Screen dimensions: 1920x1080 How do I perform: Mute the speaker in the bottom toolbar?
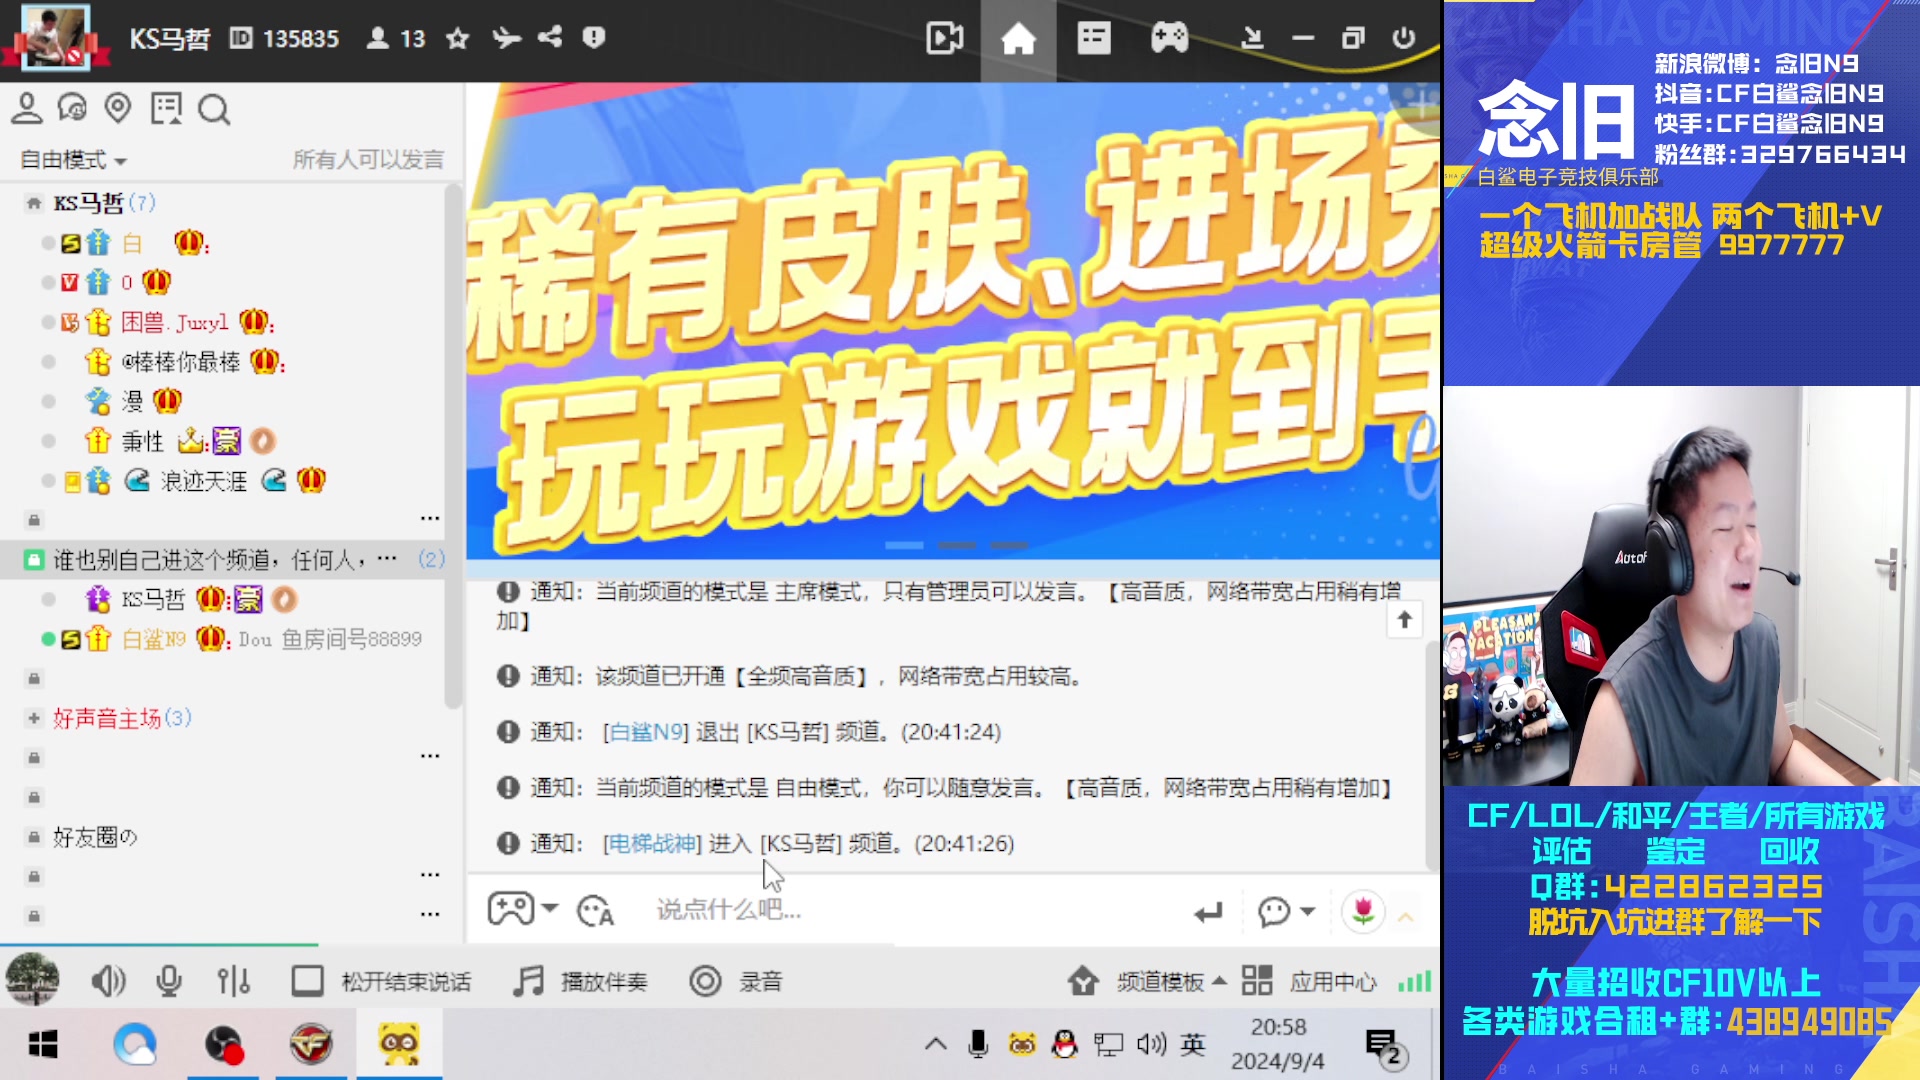click(x=108, y=981)
